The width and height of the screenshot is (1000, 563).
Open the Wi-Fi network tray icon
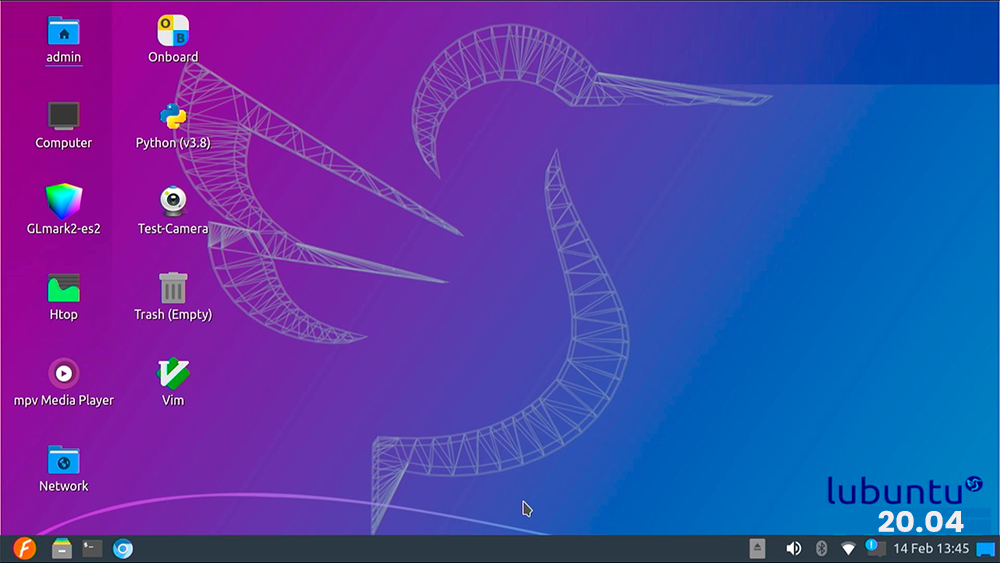coord(848,548)
